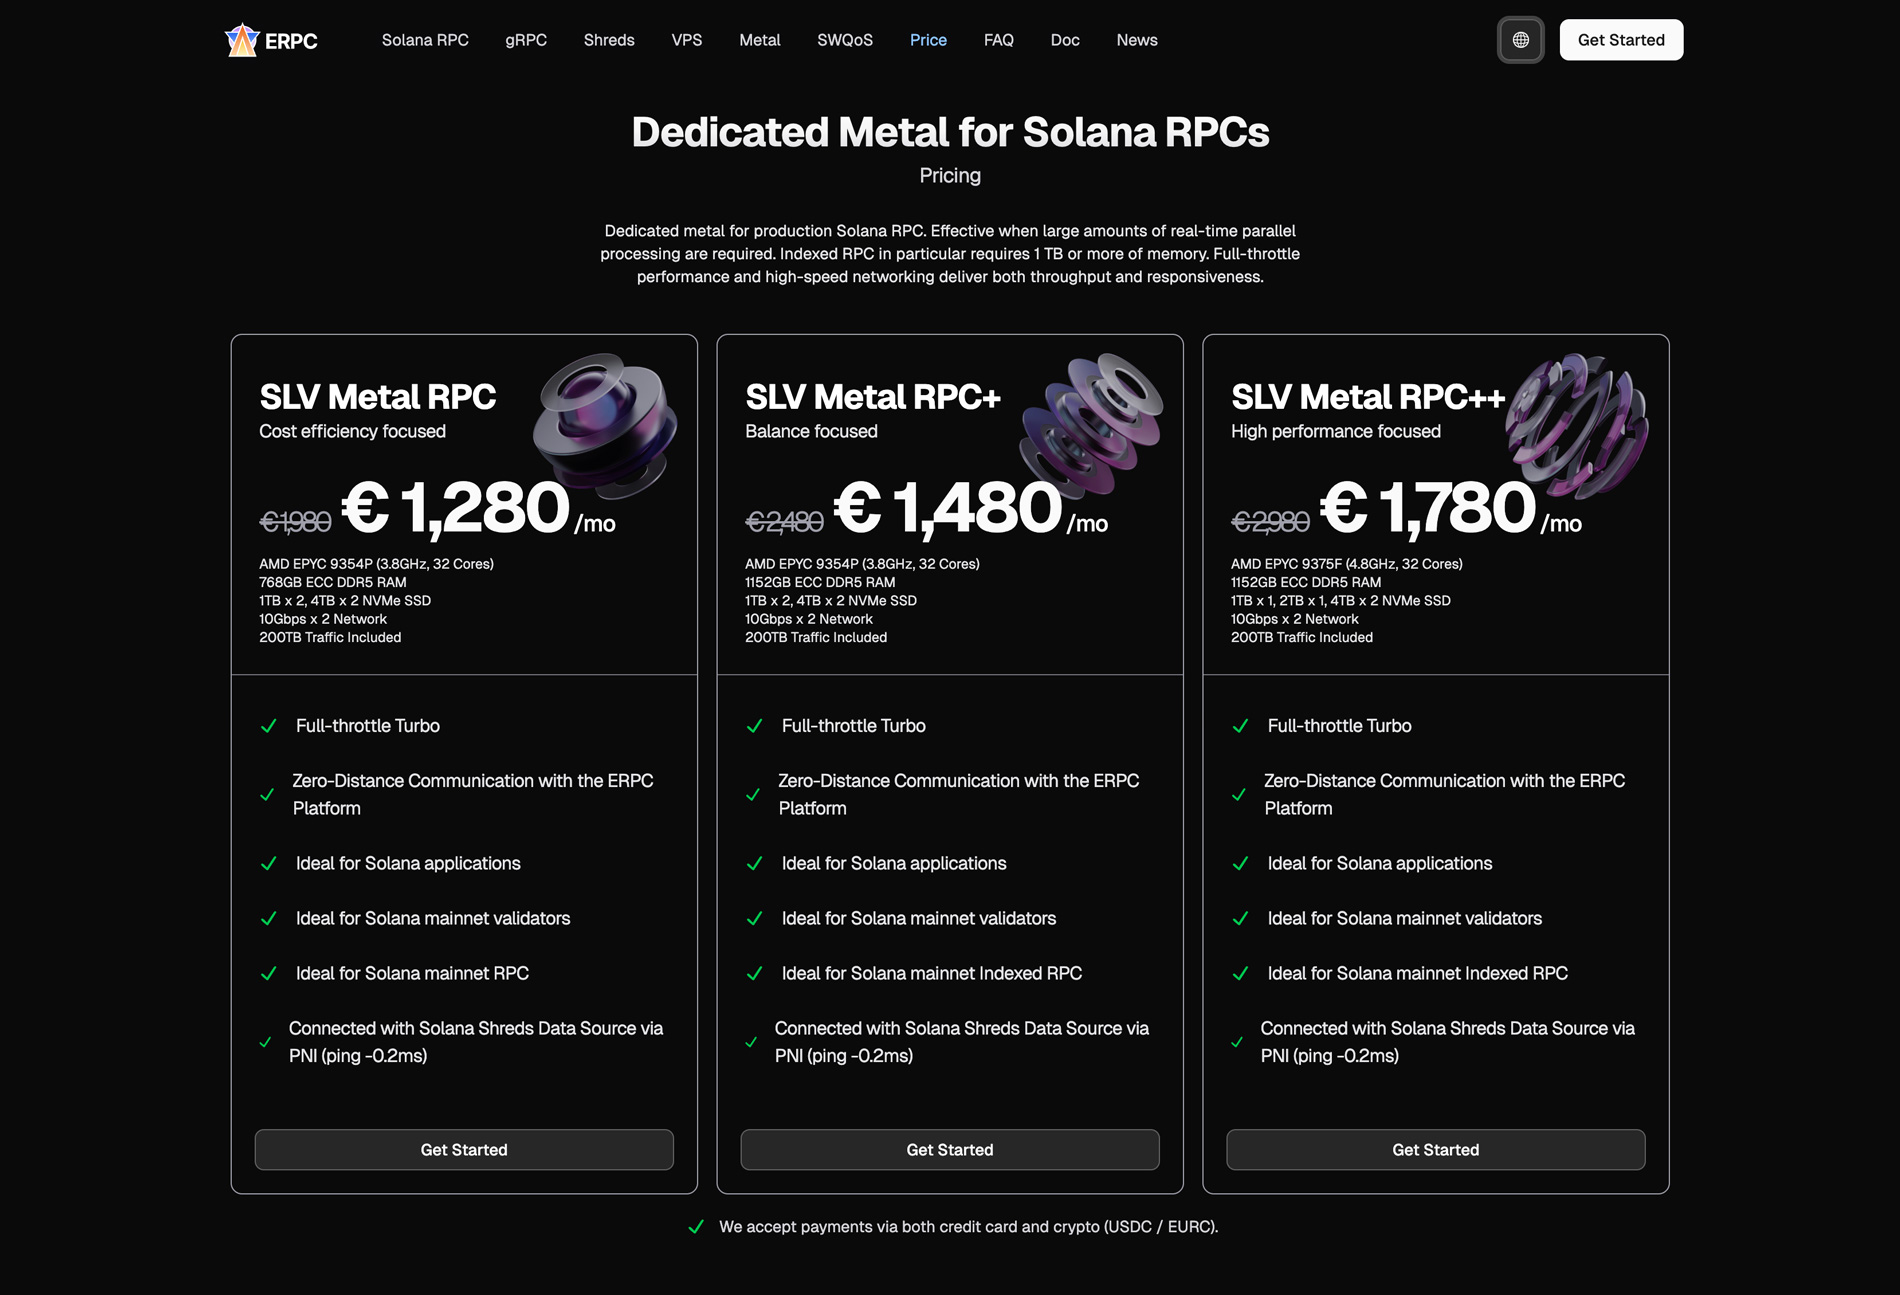Click the checkmark next to payment acceptance note
Image resolution: width=1900 pixels, height=1295 pixels.
pos(696,1226)
